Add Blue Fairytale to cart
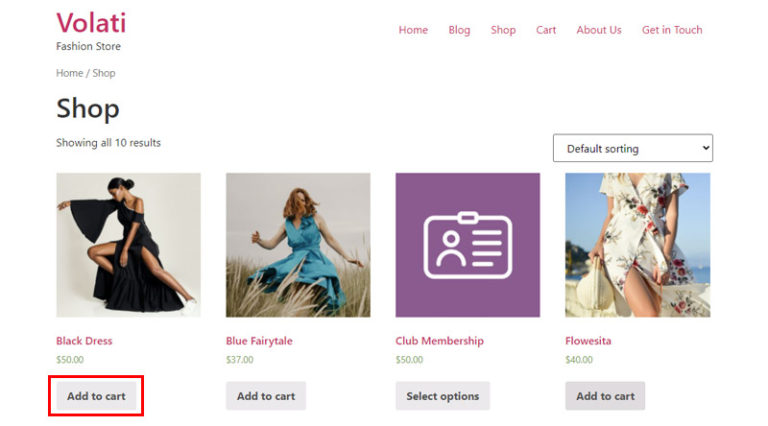 click(x=266, y=396)
